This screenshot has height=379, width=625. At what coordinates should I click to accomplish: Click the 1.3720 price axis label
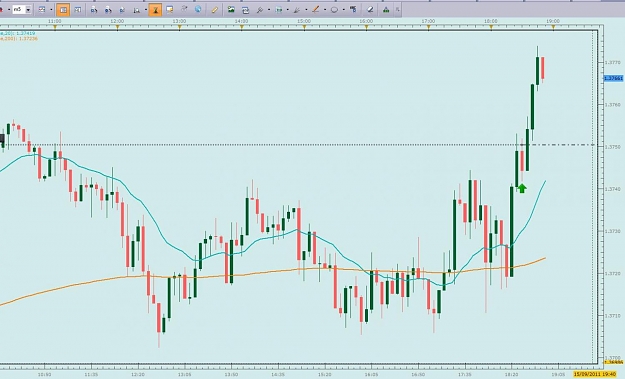point(613,274)
